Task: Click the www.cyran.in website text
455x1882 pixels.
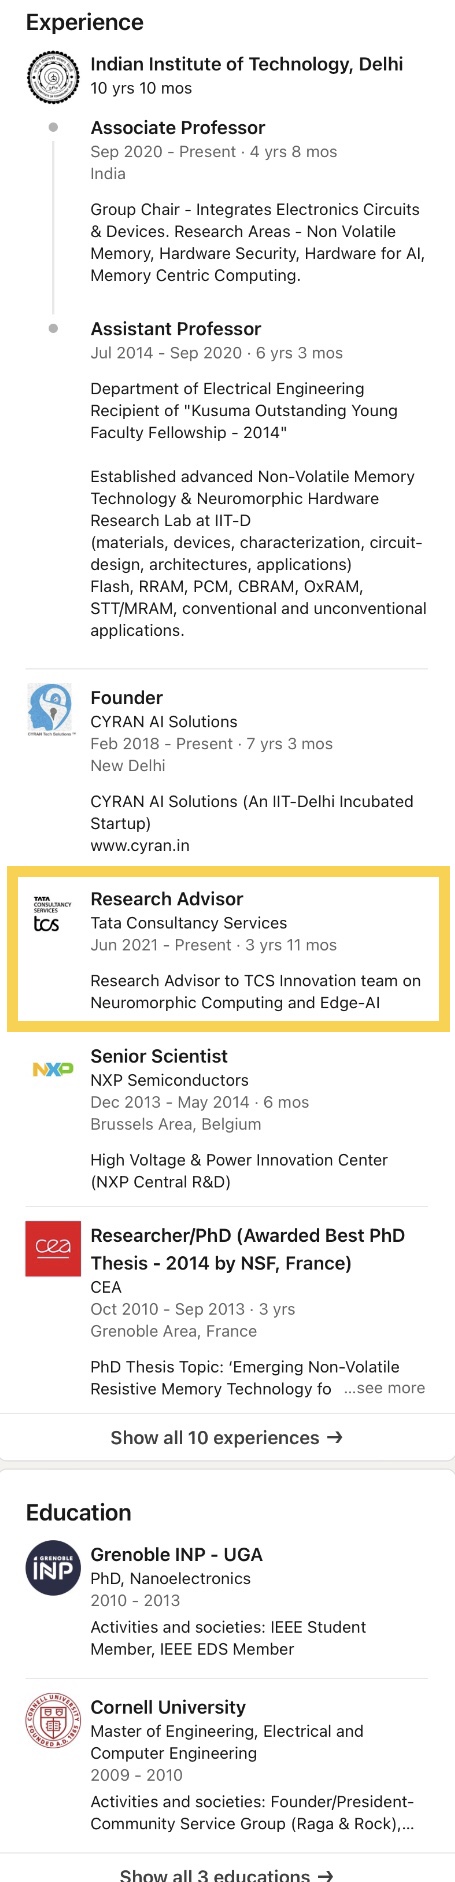Action: [140, 845]
